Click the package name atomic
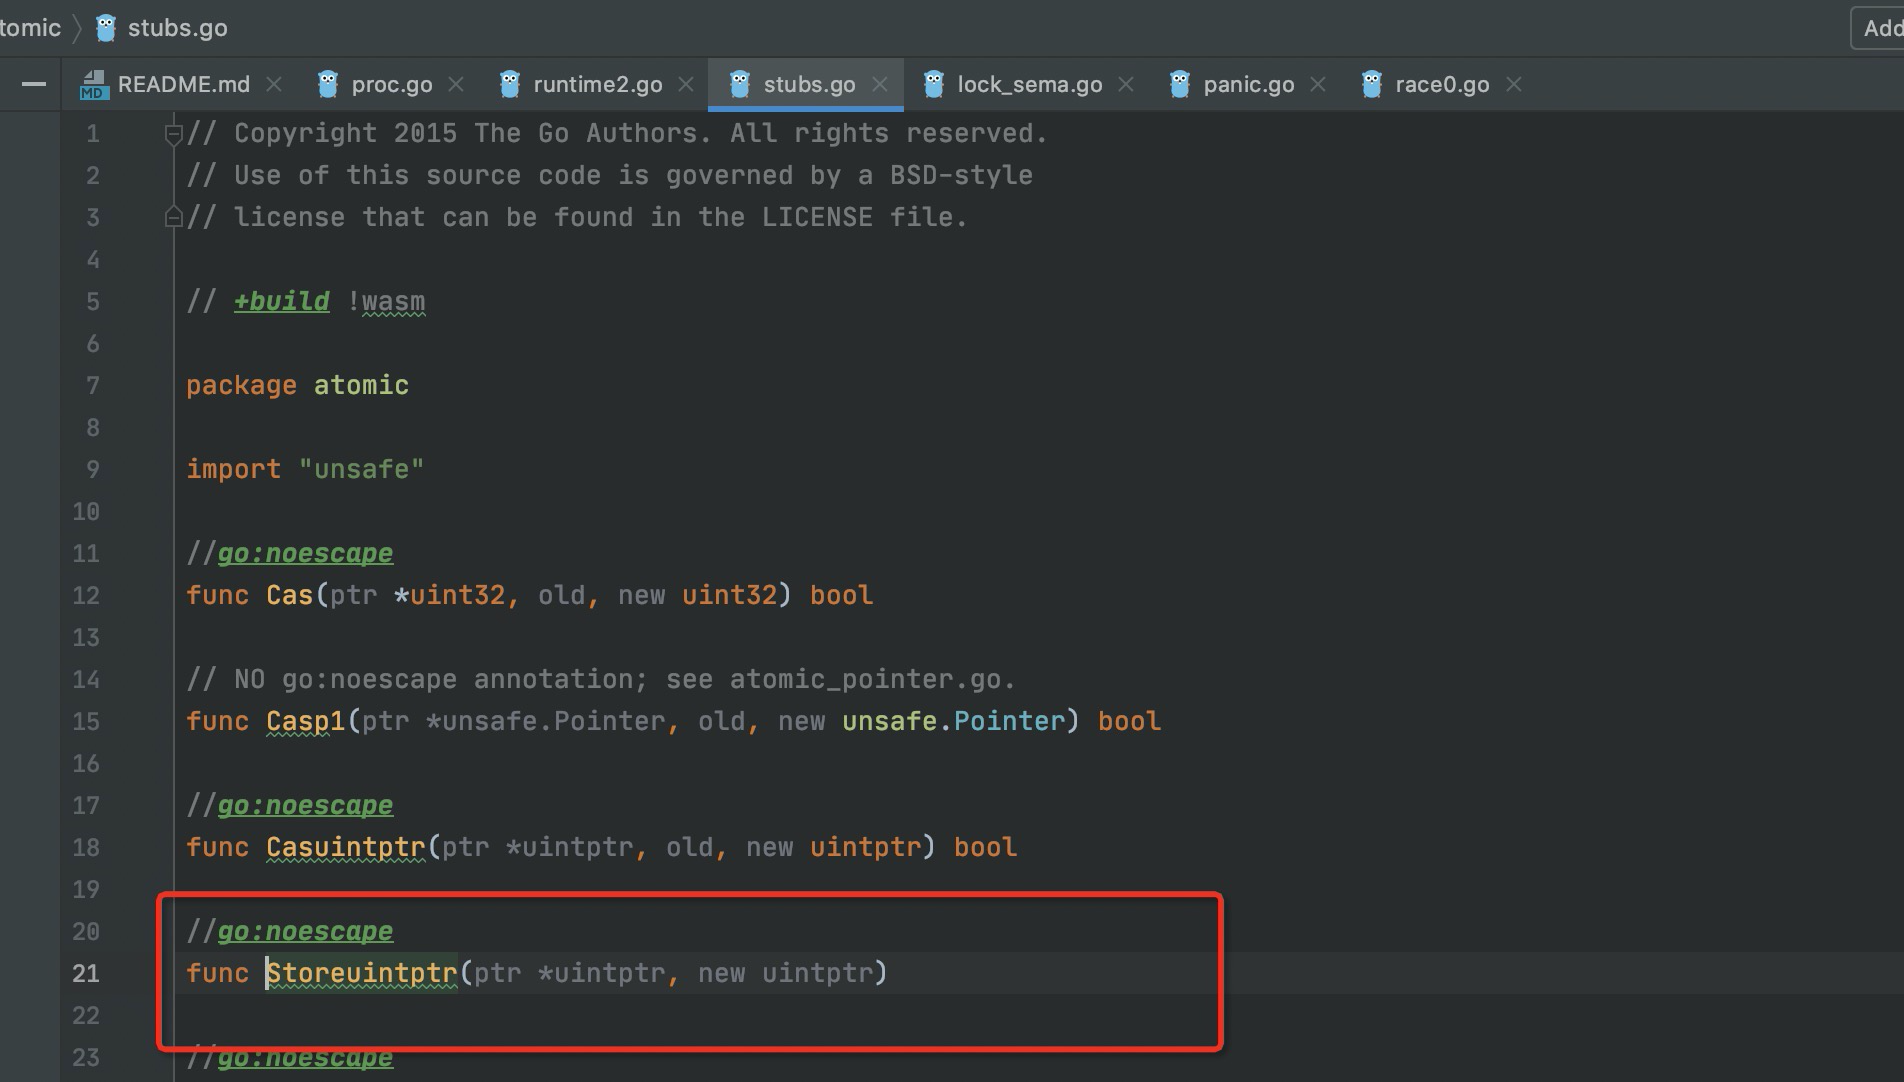The image size is (1904, 1082). [361, 386]
